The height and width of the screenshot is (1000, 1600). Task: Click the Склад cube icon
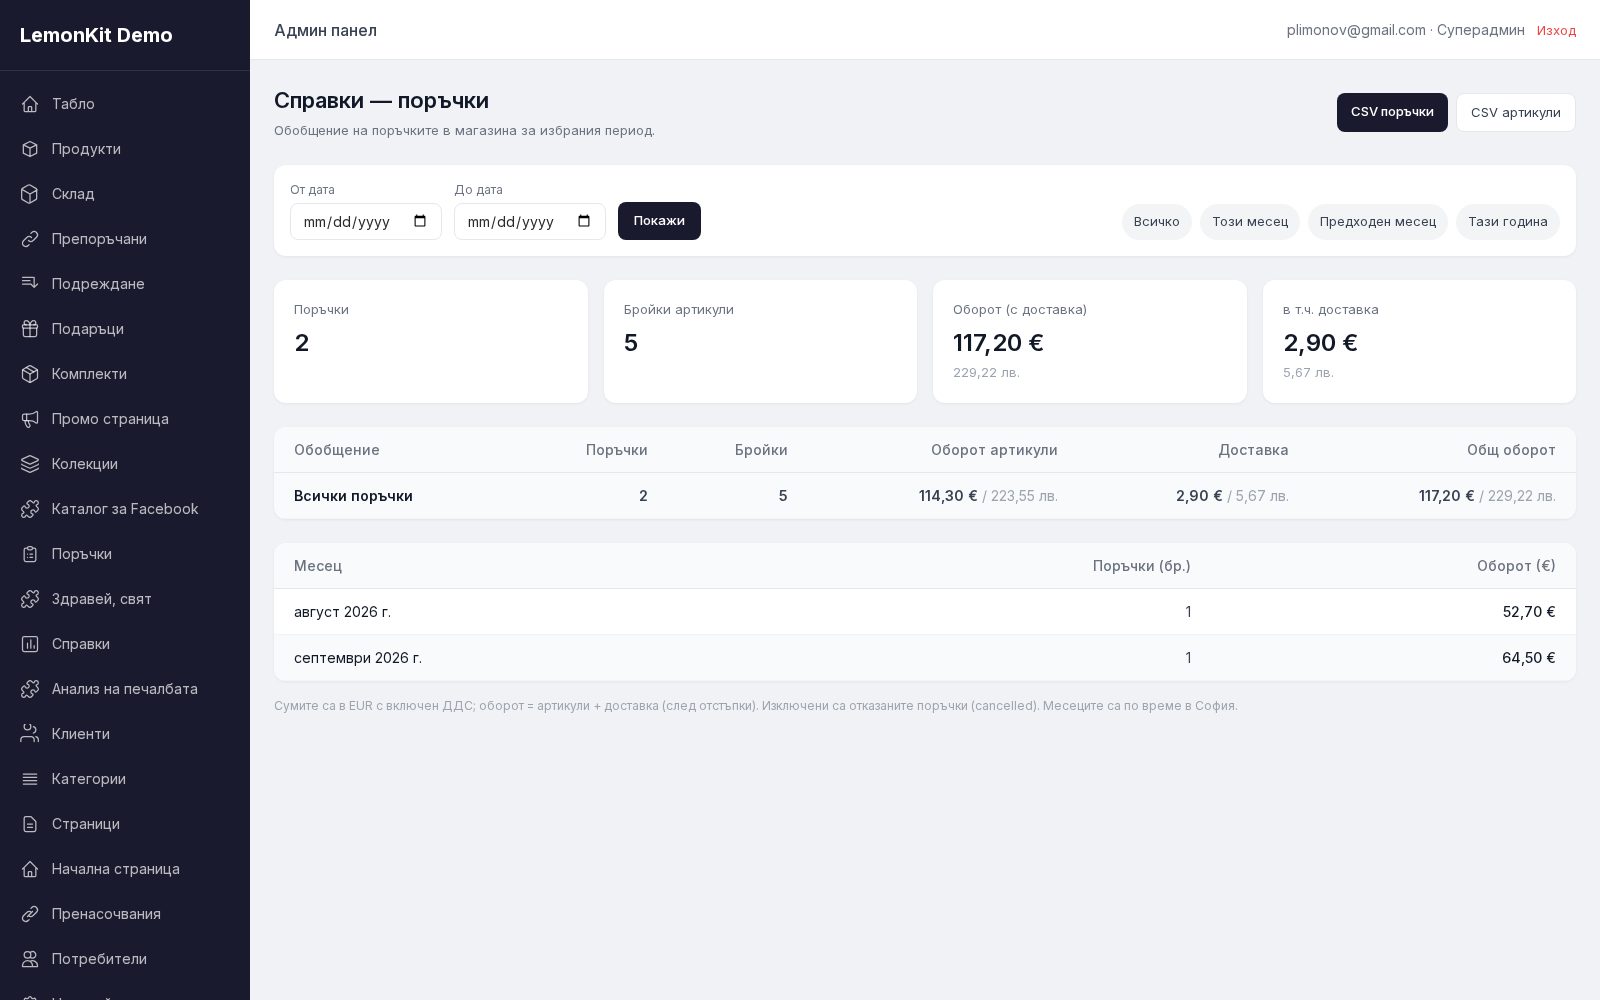(30, 194)
